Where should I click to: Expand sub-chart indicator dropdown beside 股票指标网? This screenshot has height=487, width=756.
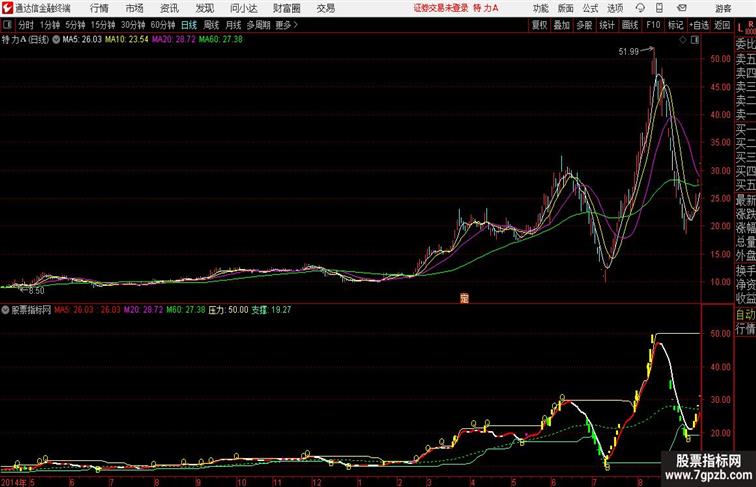[5, 310]
